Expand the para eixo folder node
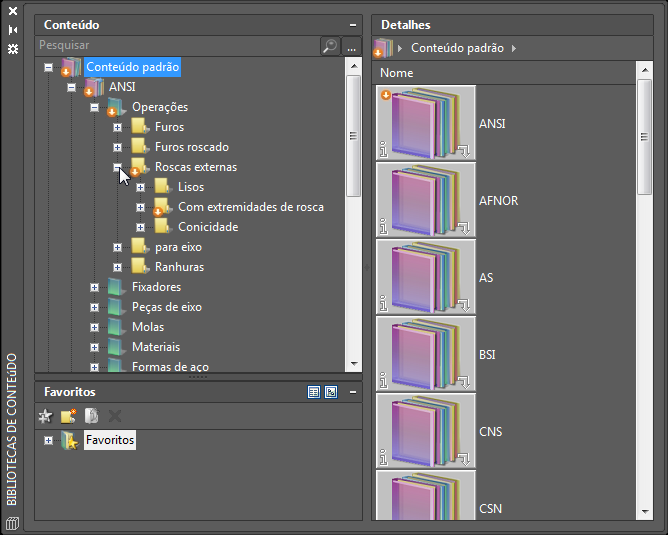Screen dimensions: 668x535 pyautogui.click(x=118, y=247)
